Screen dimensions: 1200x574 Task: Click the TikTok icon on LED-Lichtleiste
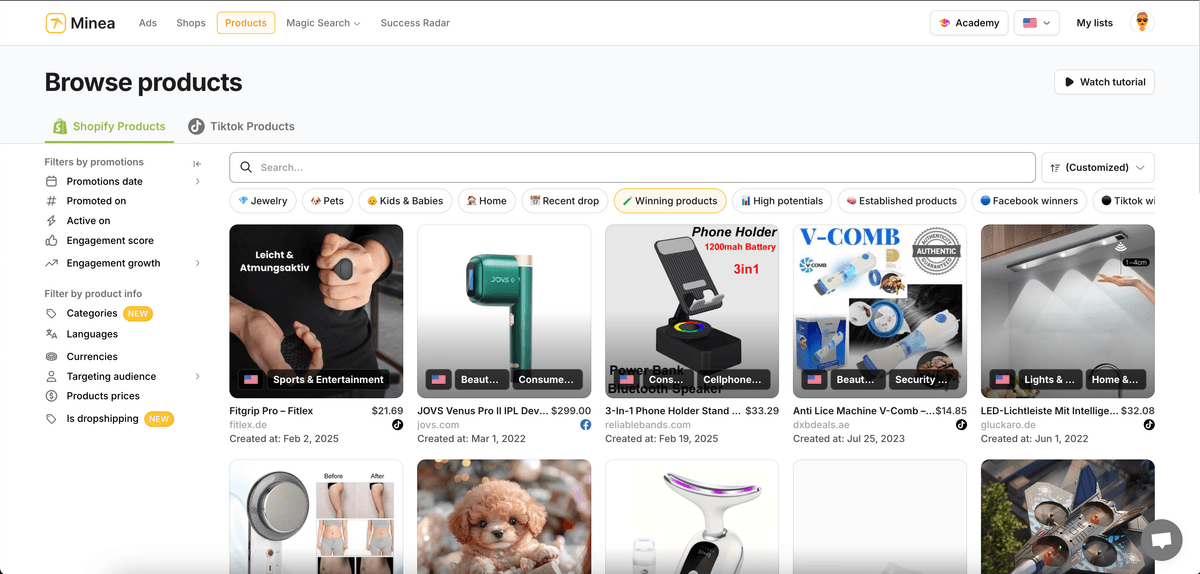click(x=1149, y=425)
